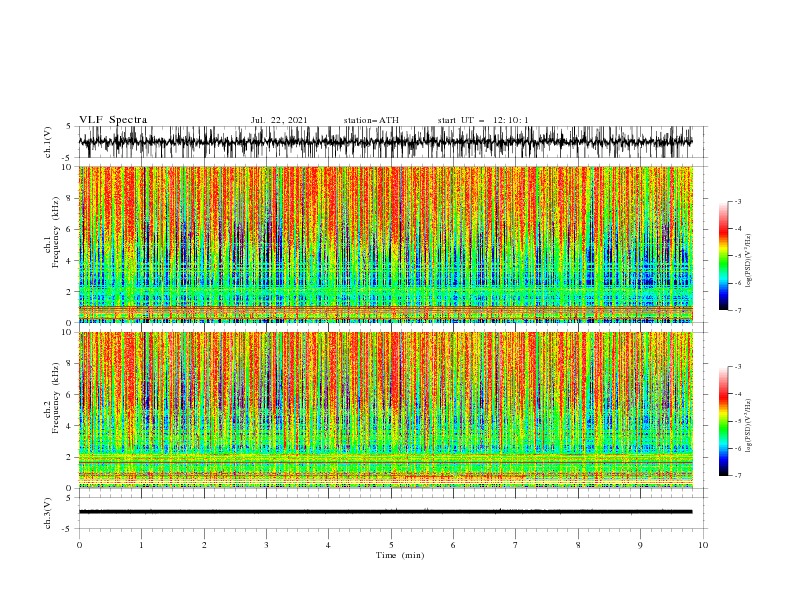
Task: Click the "4" tick on ch.1 frequency axis
Action: 69,261
